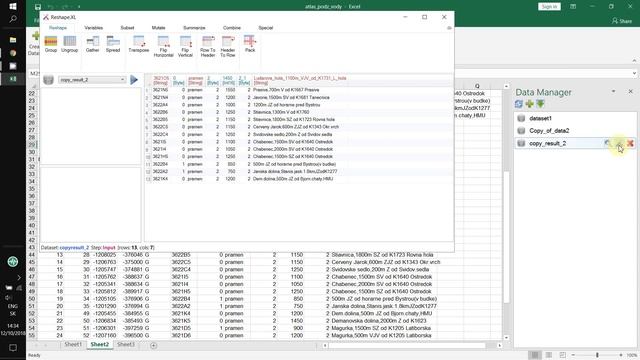Image resolution: width=640 pixels, height=360 pixels.
Task: Click Excel vertical scrollbar down arrow
Action: tap(507, 338)
